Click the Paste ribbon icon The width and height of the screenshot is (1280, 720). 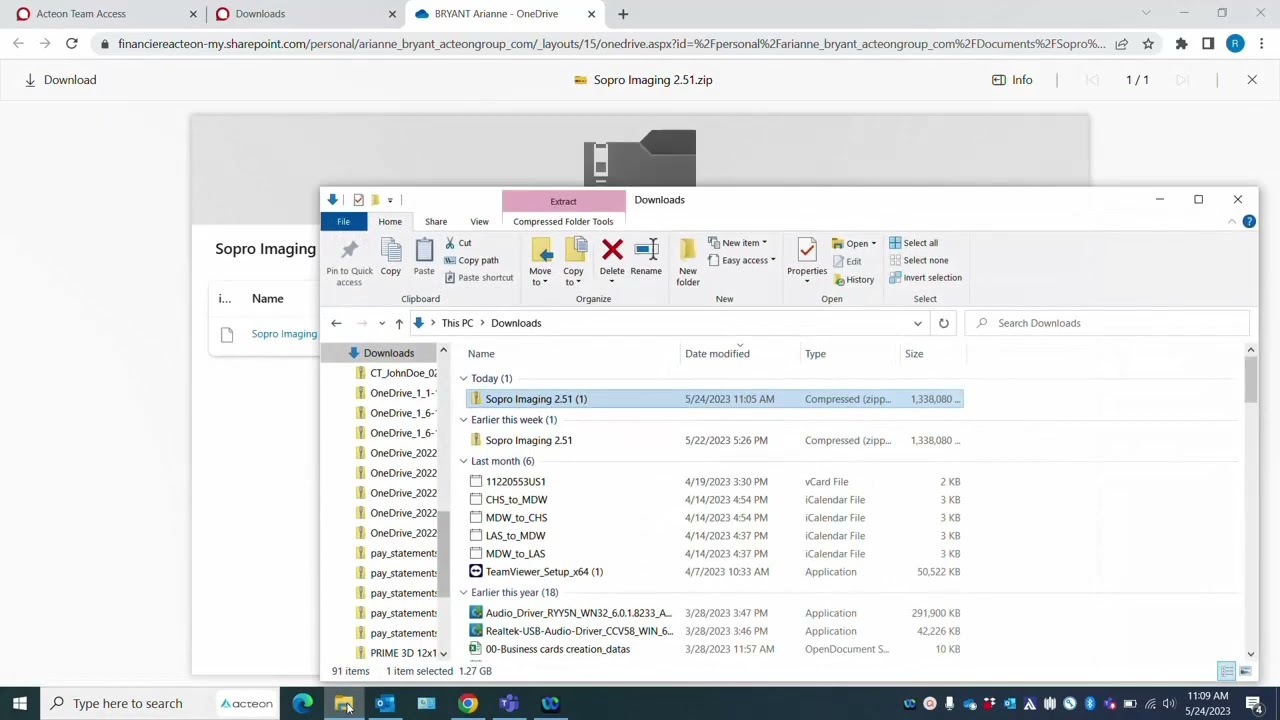coord(424,250)
